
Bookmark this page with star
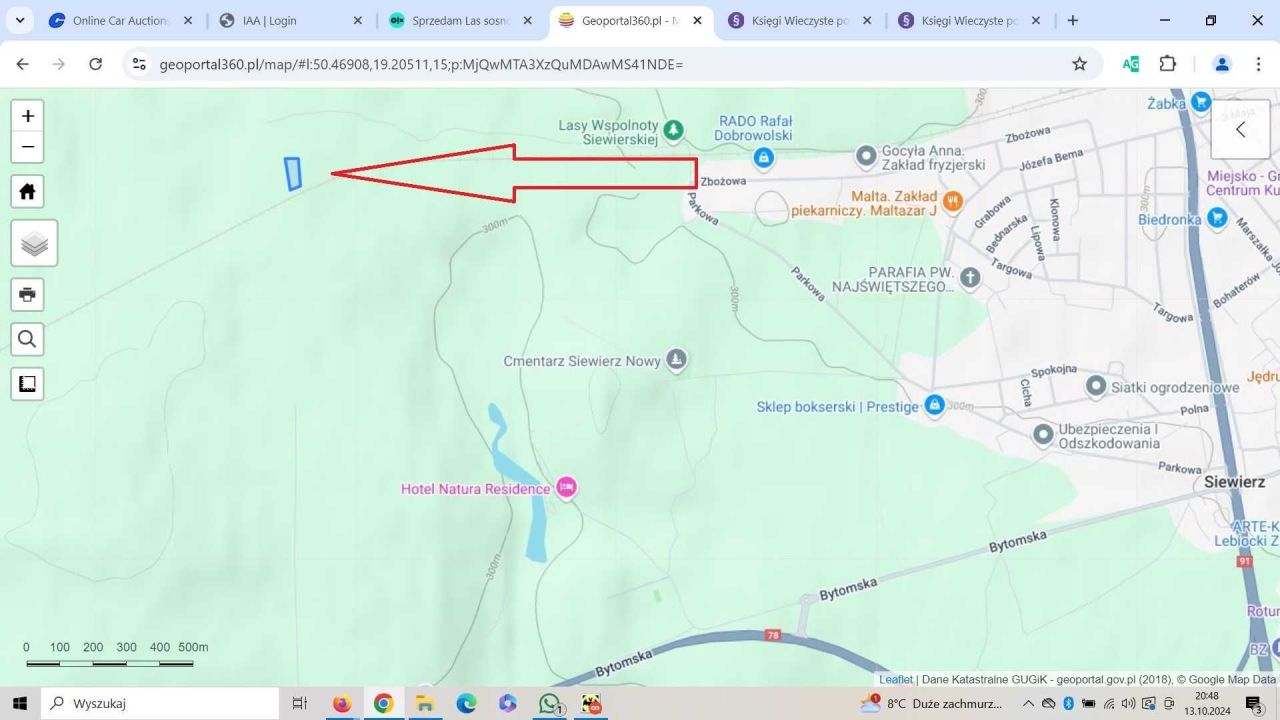[1079, 64]
